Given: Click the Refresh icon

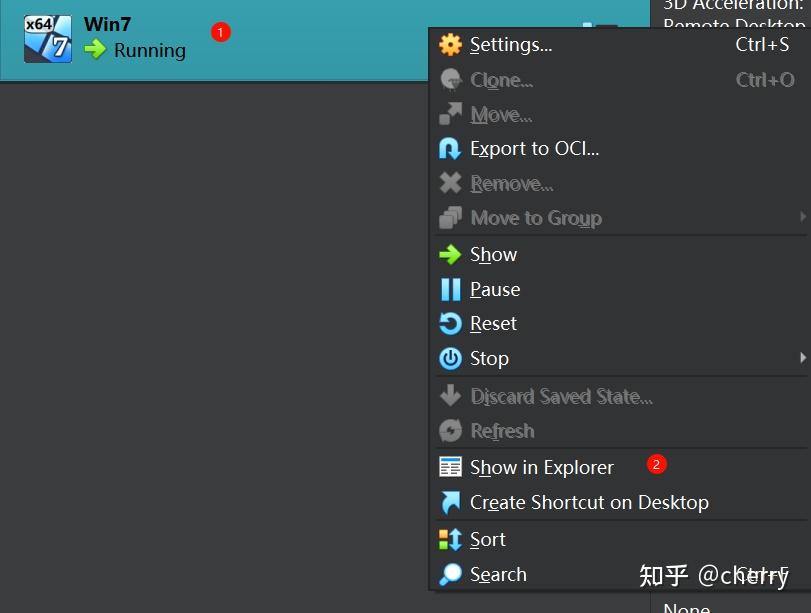Looking at the screenshot, I should tap(450, 431).
